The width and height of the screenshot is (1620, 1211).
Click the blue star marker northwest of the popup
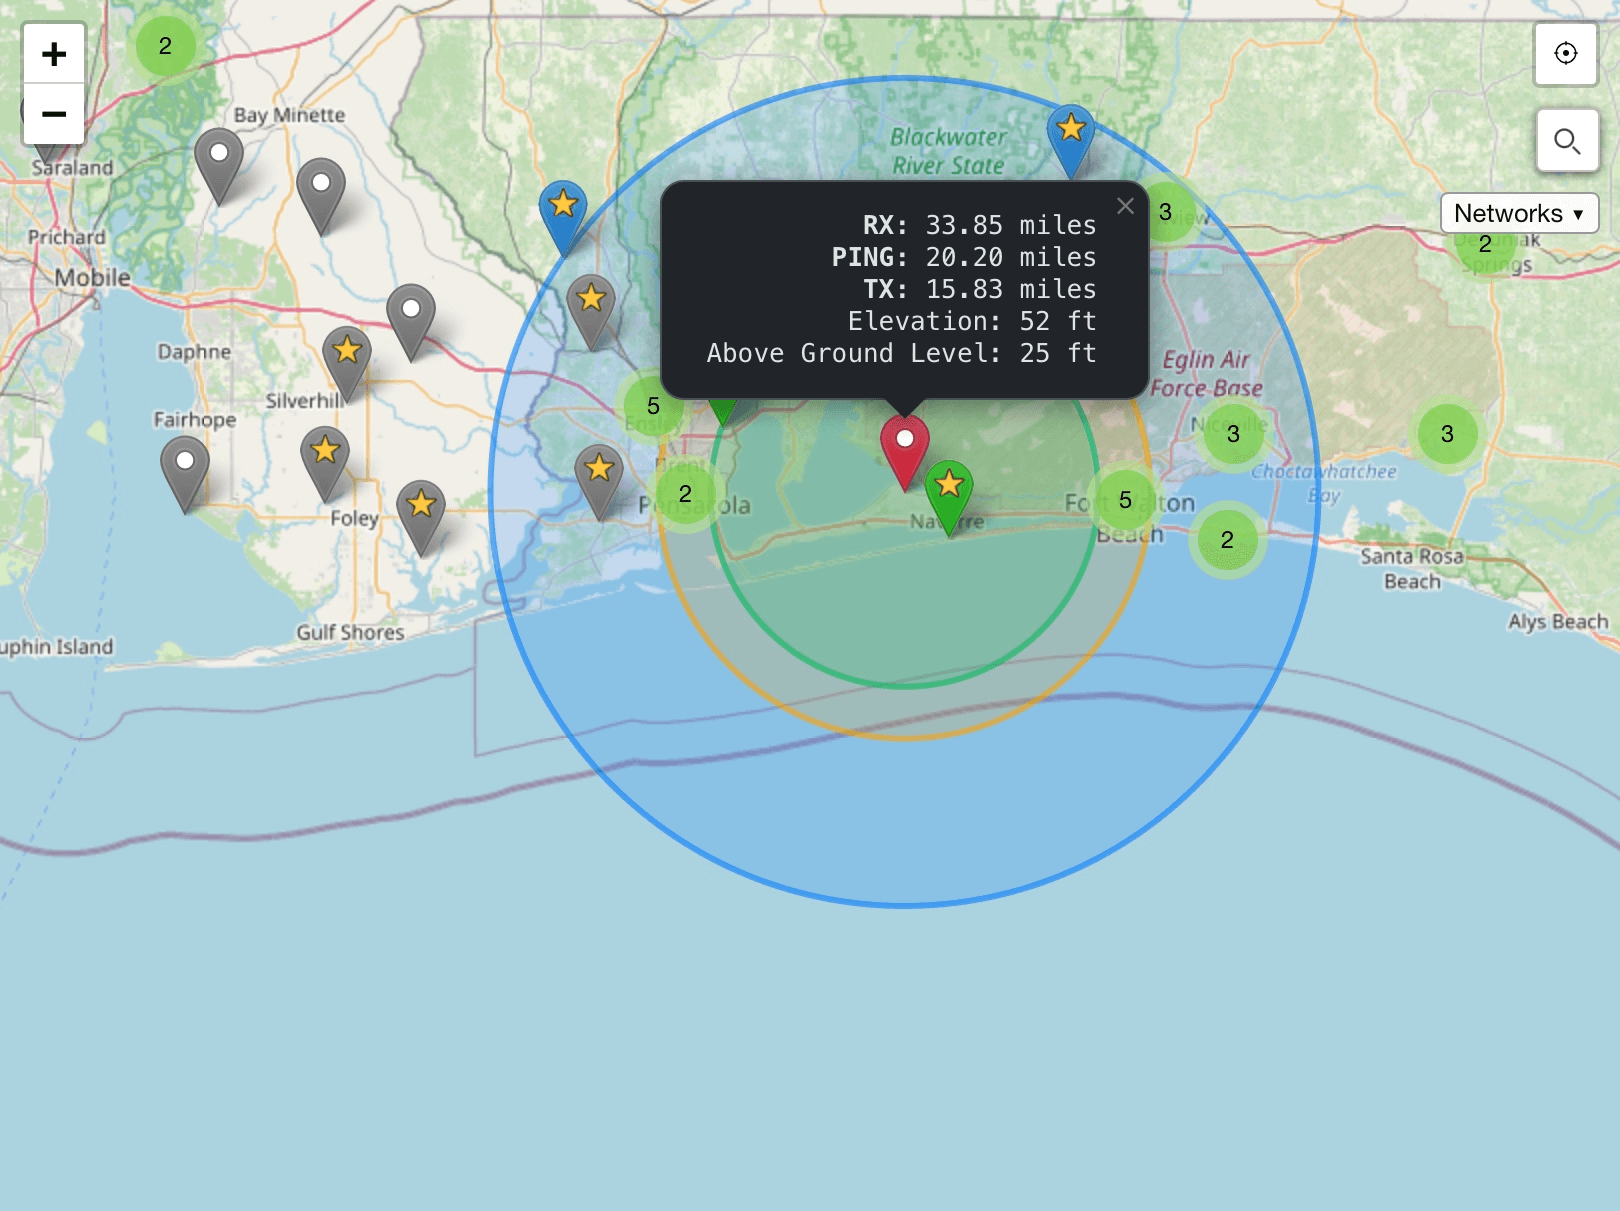pyautogui.click(x=563, y=210)
